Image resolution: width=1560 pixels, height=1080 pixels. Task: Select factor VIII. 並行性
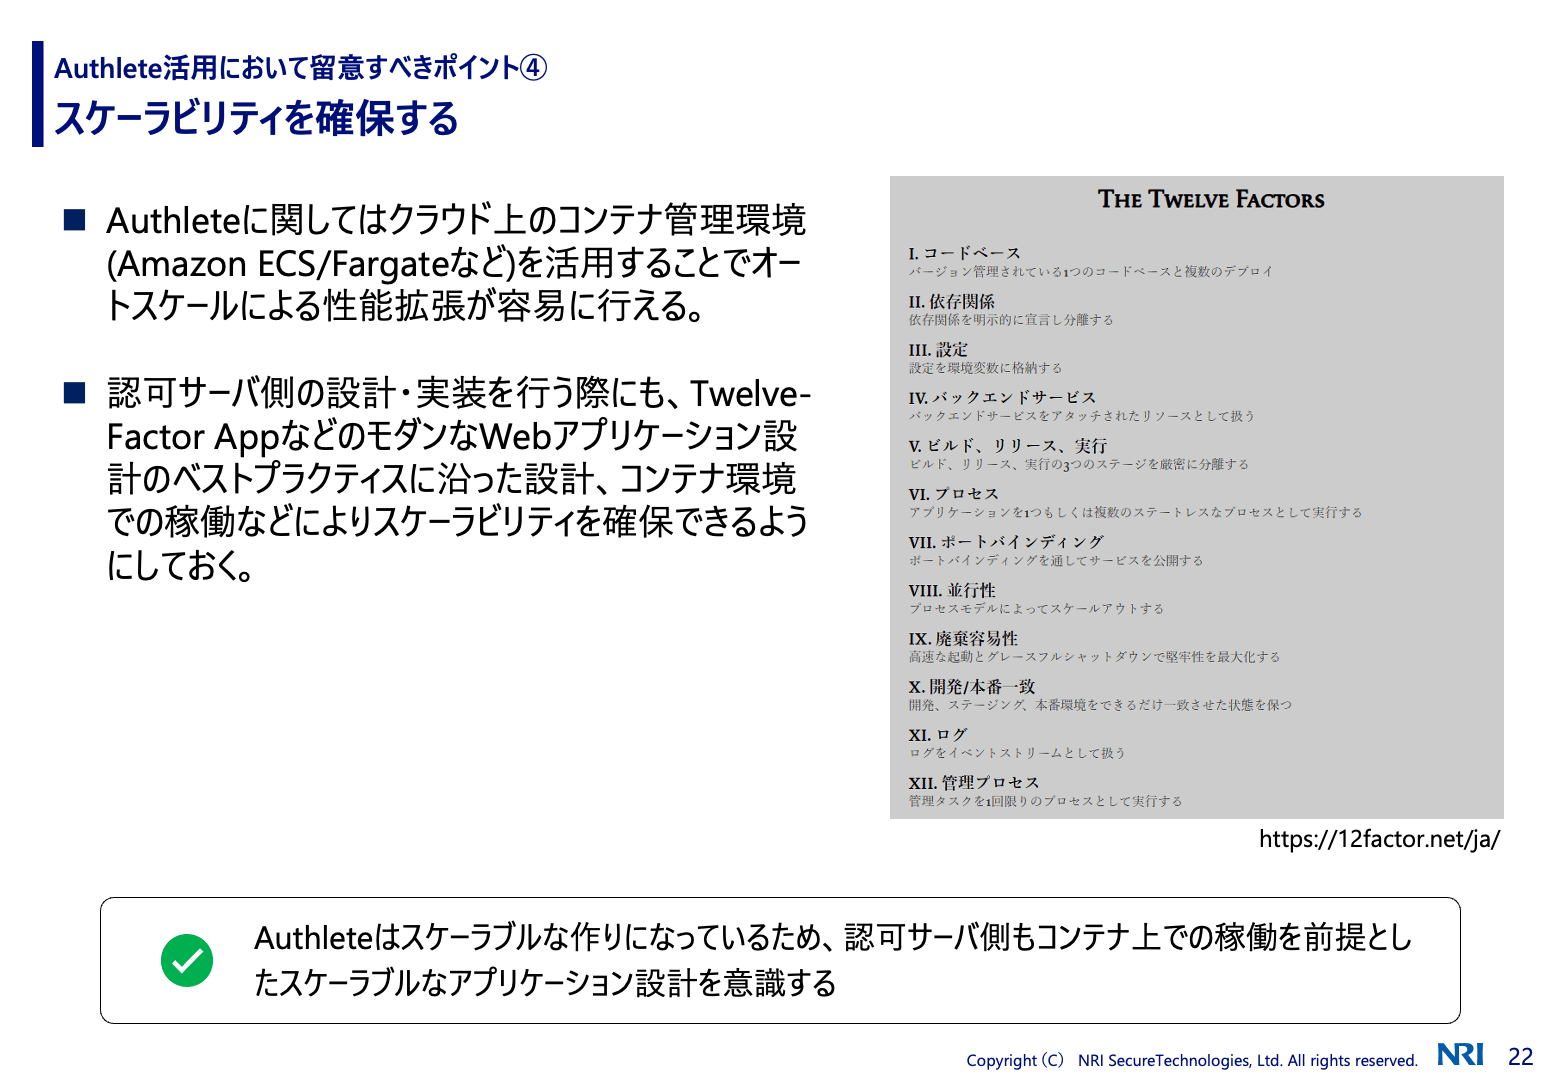click(x=952, y=590)
